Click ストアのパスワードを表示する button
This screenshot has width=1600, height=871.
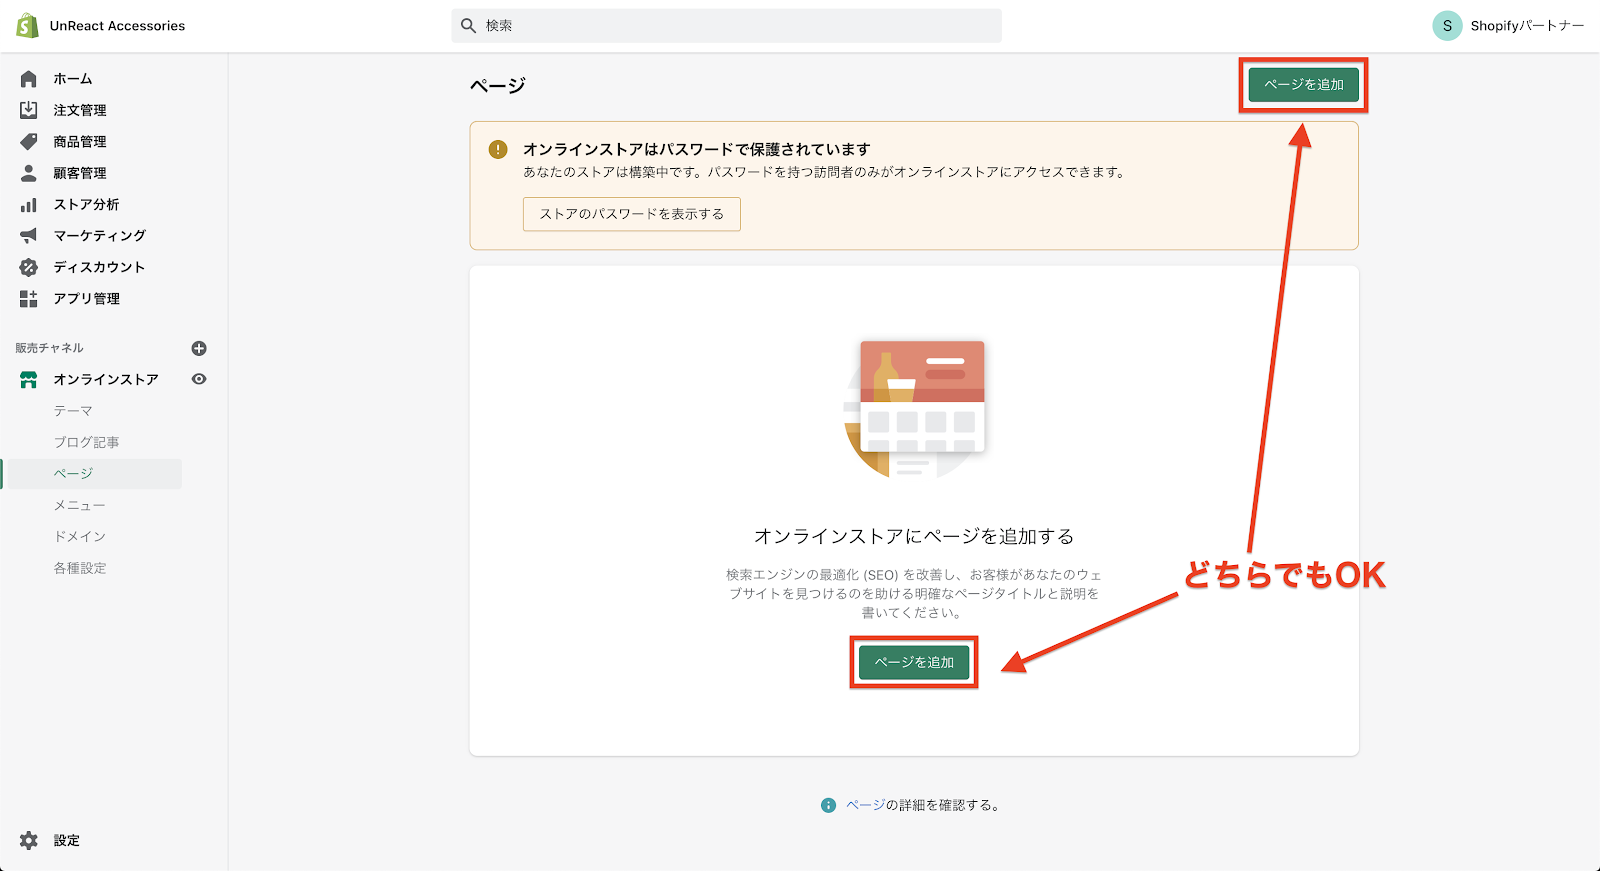tap(631, 214)
